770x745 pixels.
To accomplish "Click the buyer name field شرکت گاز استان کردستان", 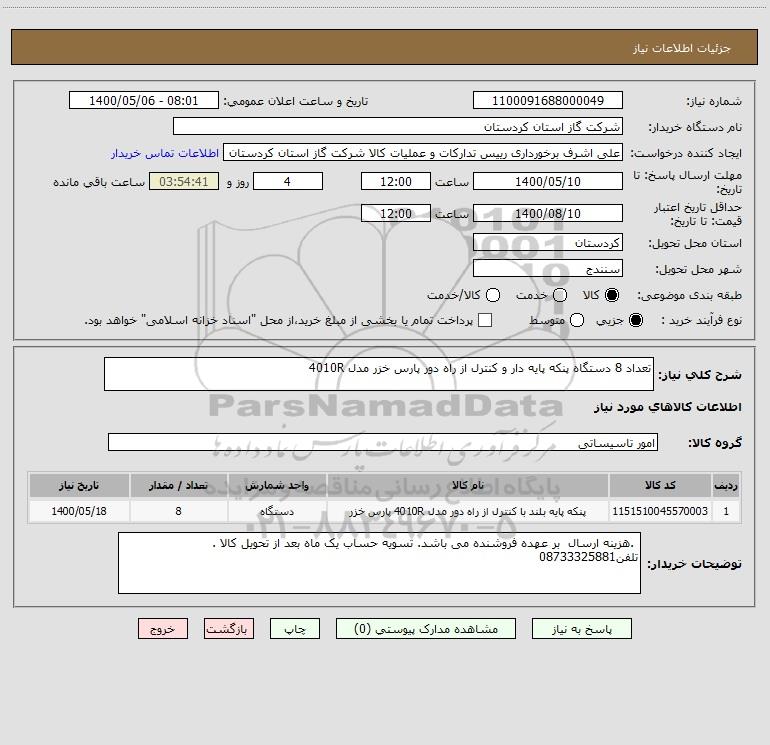I will pos(398,126).
